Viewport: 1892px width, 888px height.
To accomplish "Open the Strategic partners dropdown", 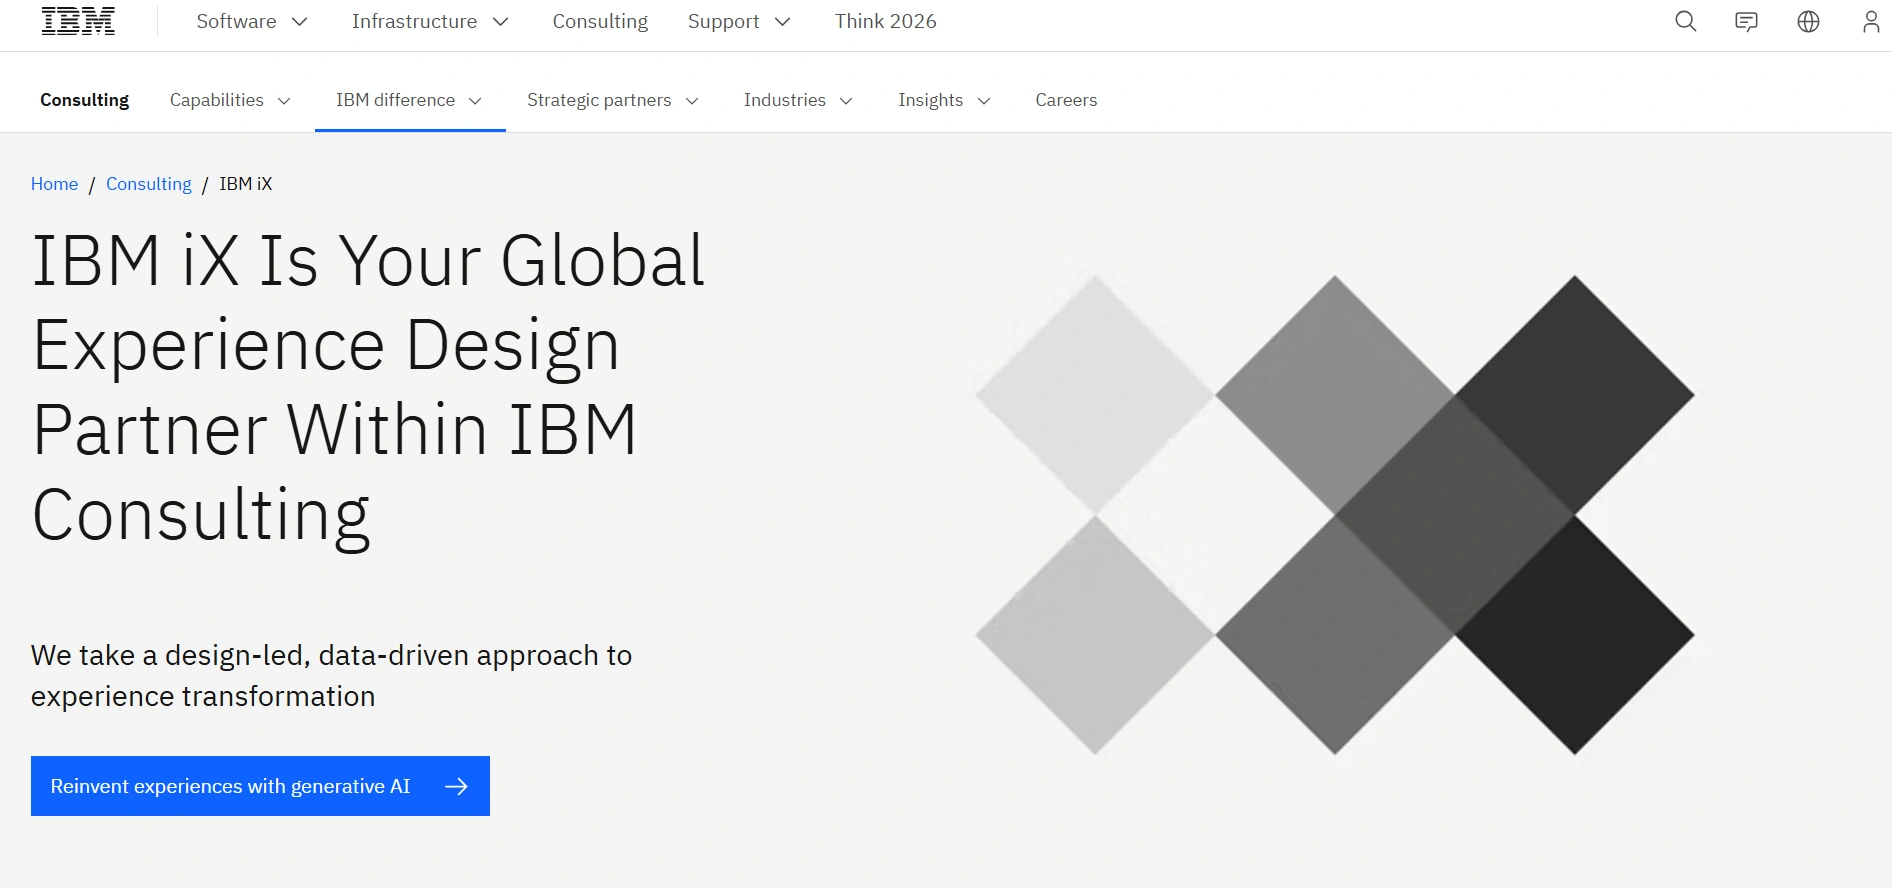I will point(612,100).
